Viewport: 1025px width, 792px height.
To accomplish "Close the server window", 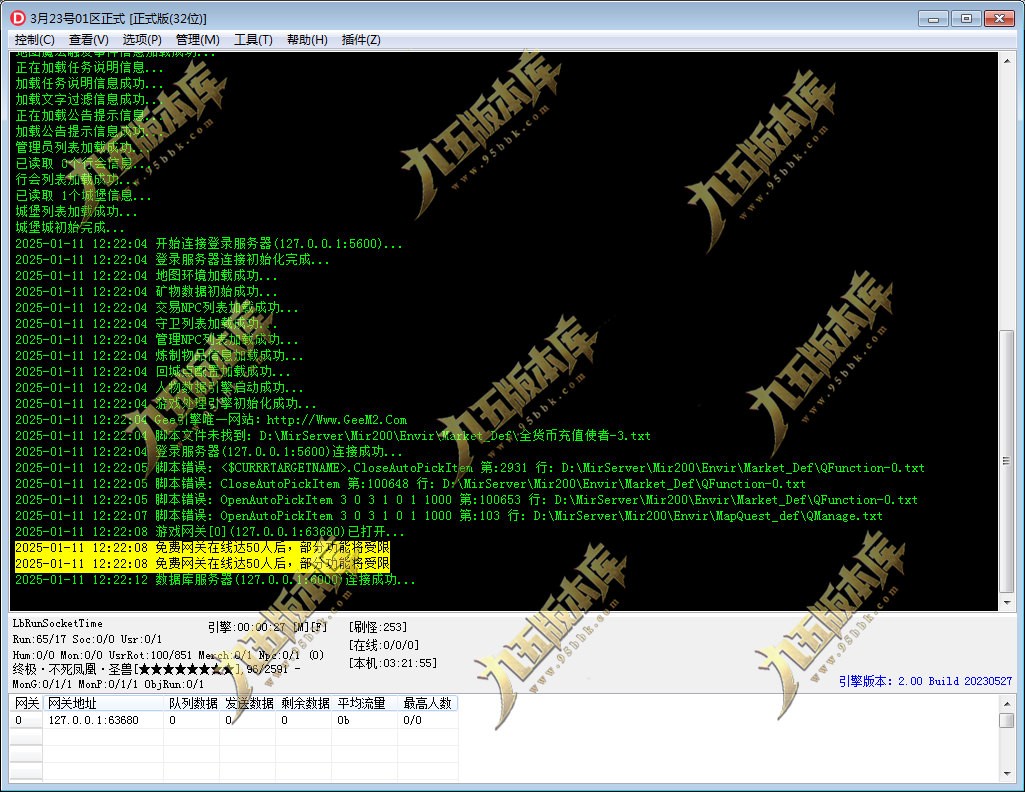I will pyautogui.click(x=999, y=18).
